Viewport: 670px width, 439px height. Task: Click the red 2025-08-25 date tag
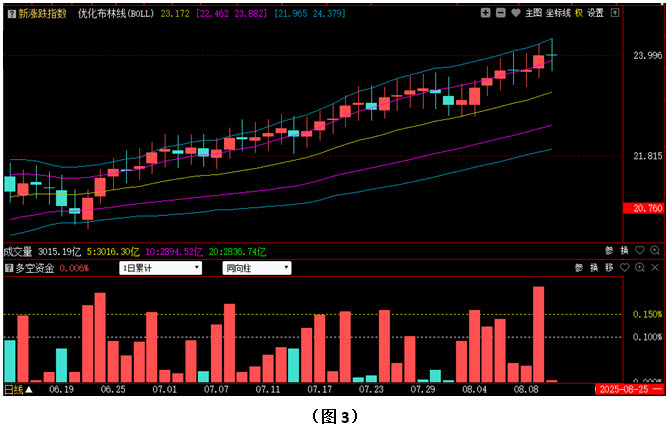click(x=630, y=389)
